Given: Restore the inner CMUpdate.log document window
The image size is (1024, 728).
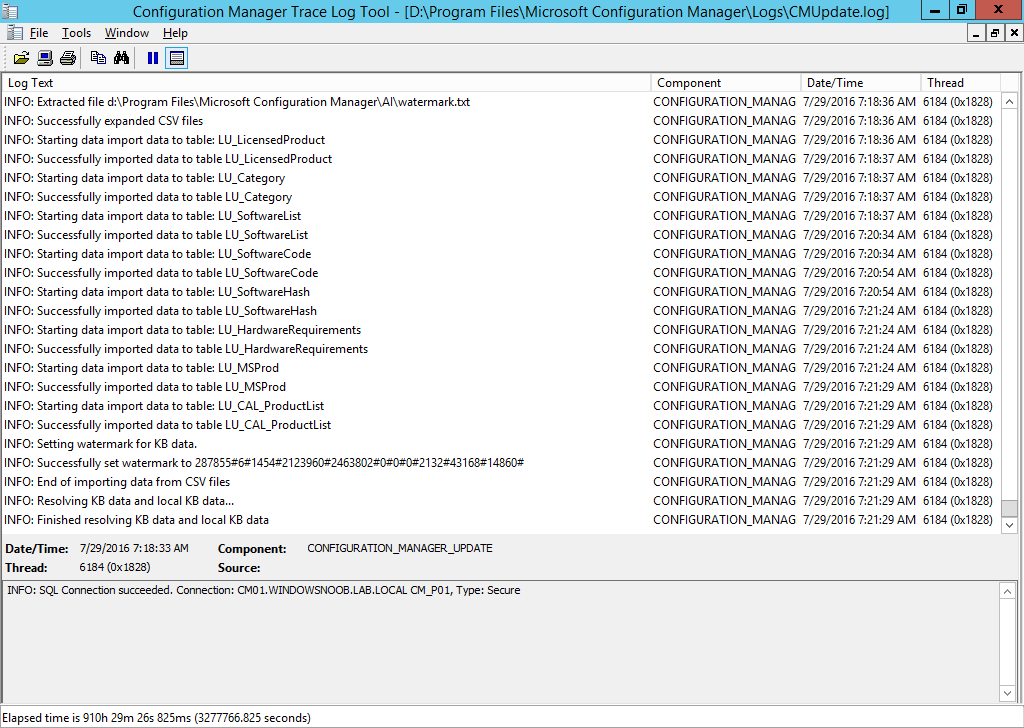Looking at the screenshot, I should click(x=995, y=33).
